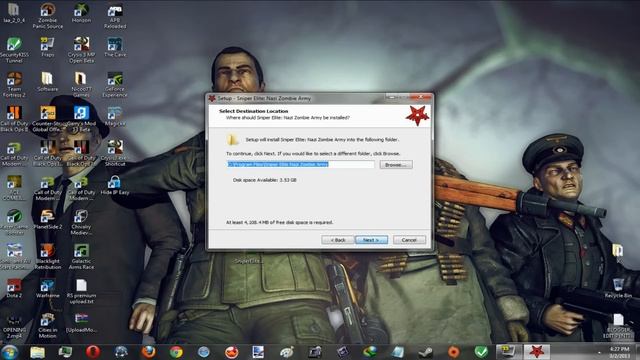Select PlanetSide 2 desktop icon
This screenshot has height=360, width=640.
tap(48, 219)
